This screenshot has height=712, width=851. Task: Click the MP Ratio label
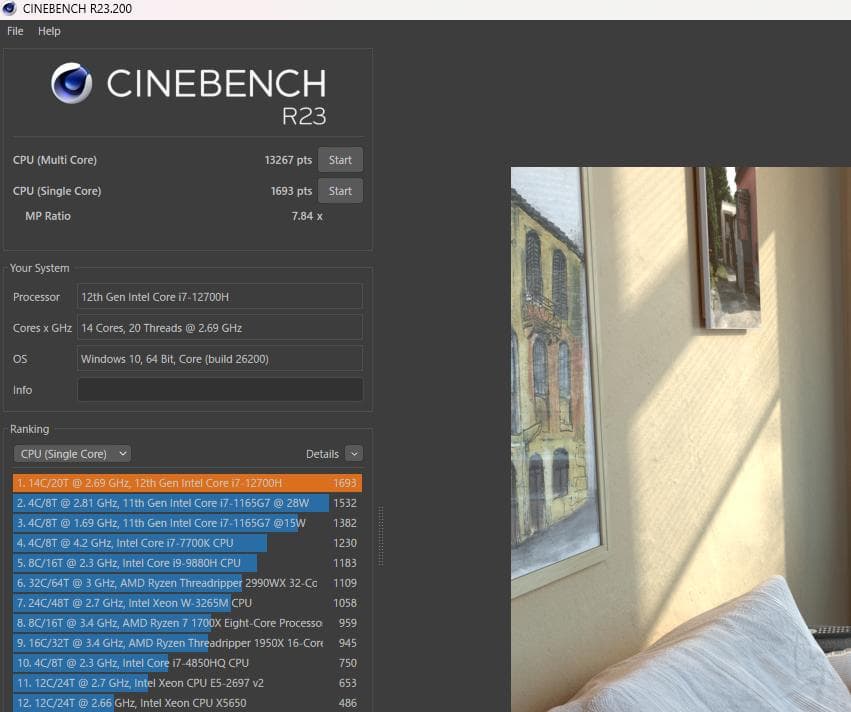tap(48, 216)
